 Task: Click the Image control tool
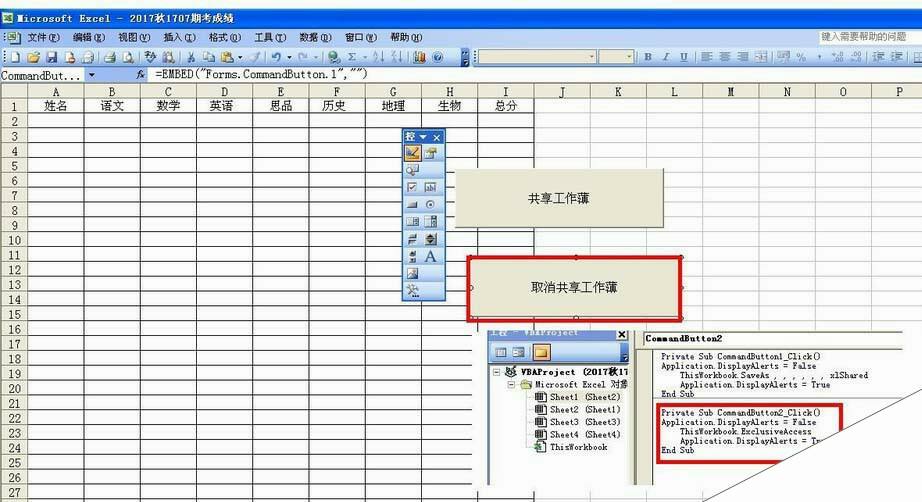(412, 273)
